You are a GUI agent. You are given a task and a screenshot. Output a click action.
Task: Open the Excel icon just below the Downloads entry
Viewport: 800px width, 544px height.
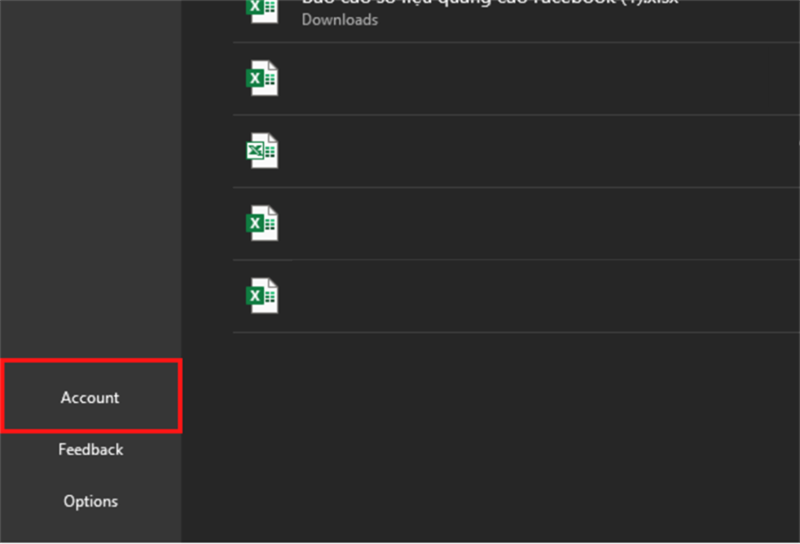point(262,78)
